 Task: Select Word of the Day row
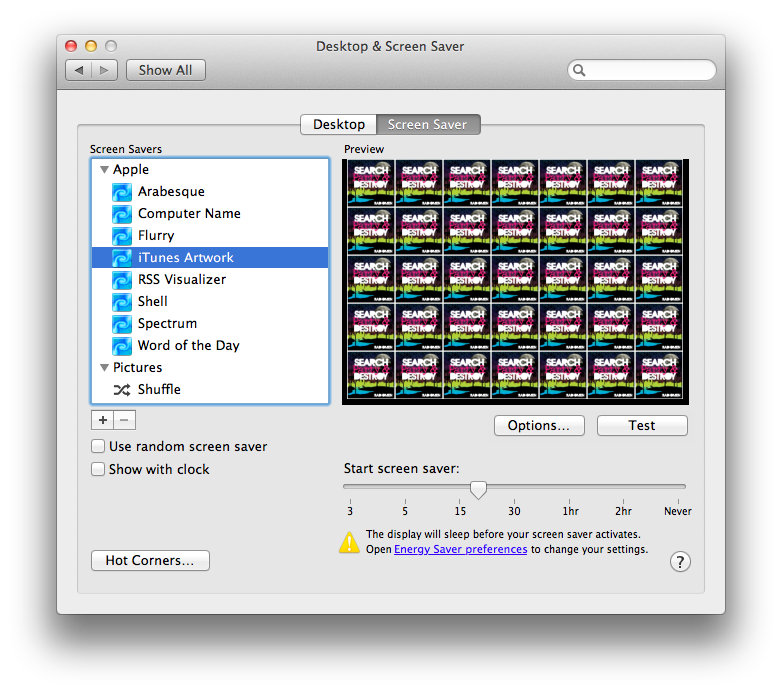coord(210,346)
